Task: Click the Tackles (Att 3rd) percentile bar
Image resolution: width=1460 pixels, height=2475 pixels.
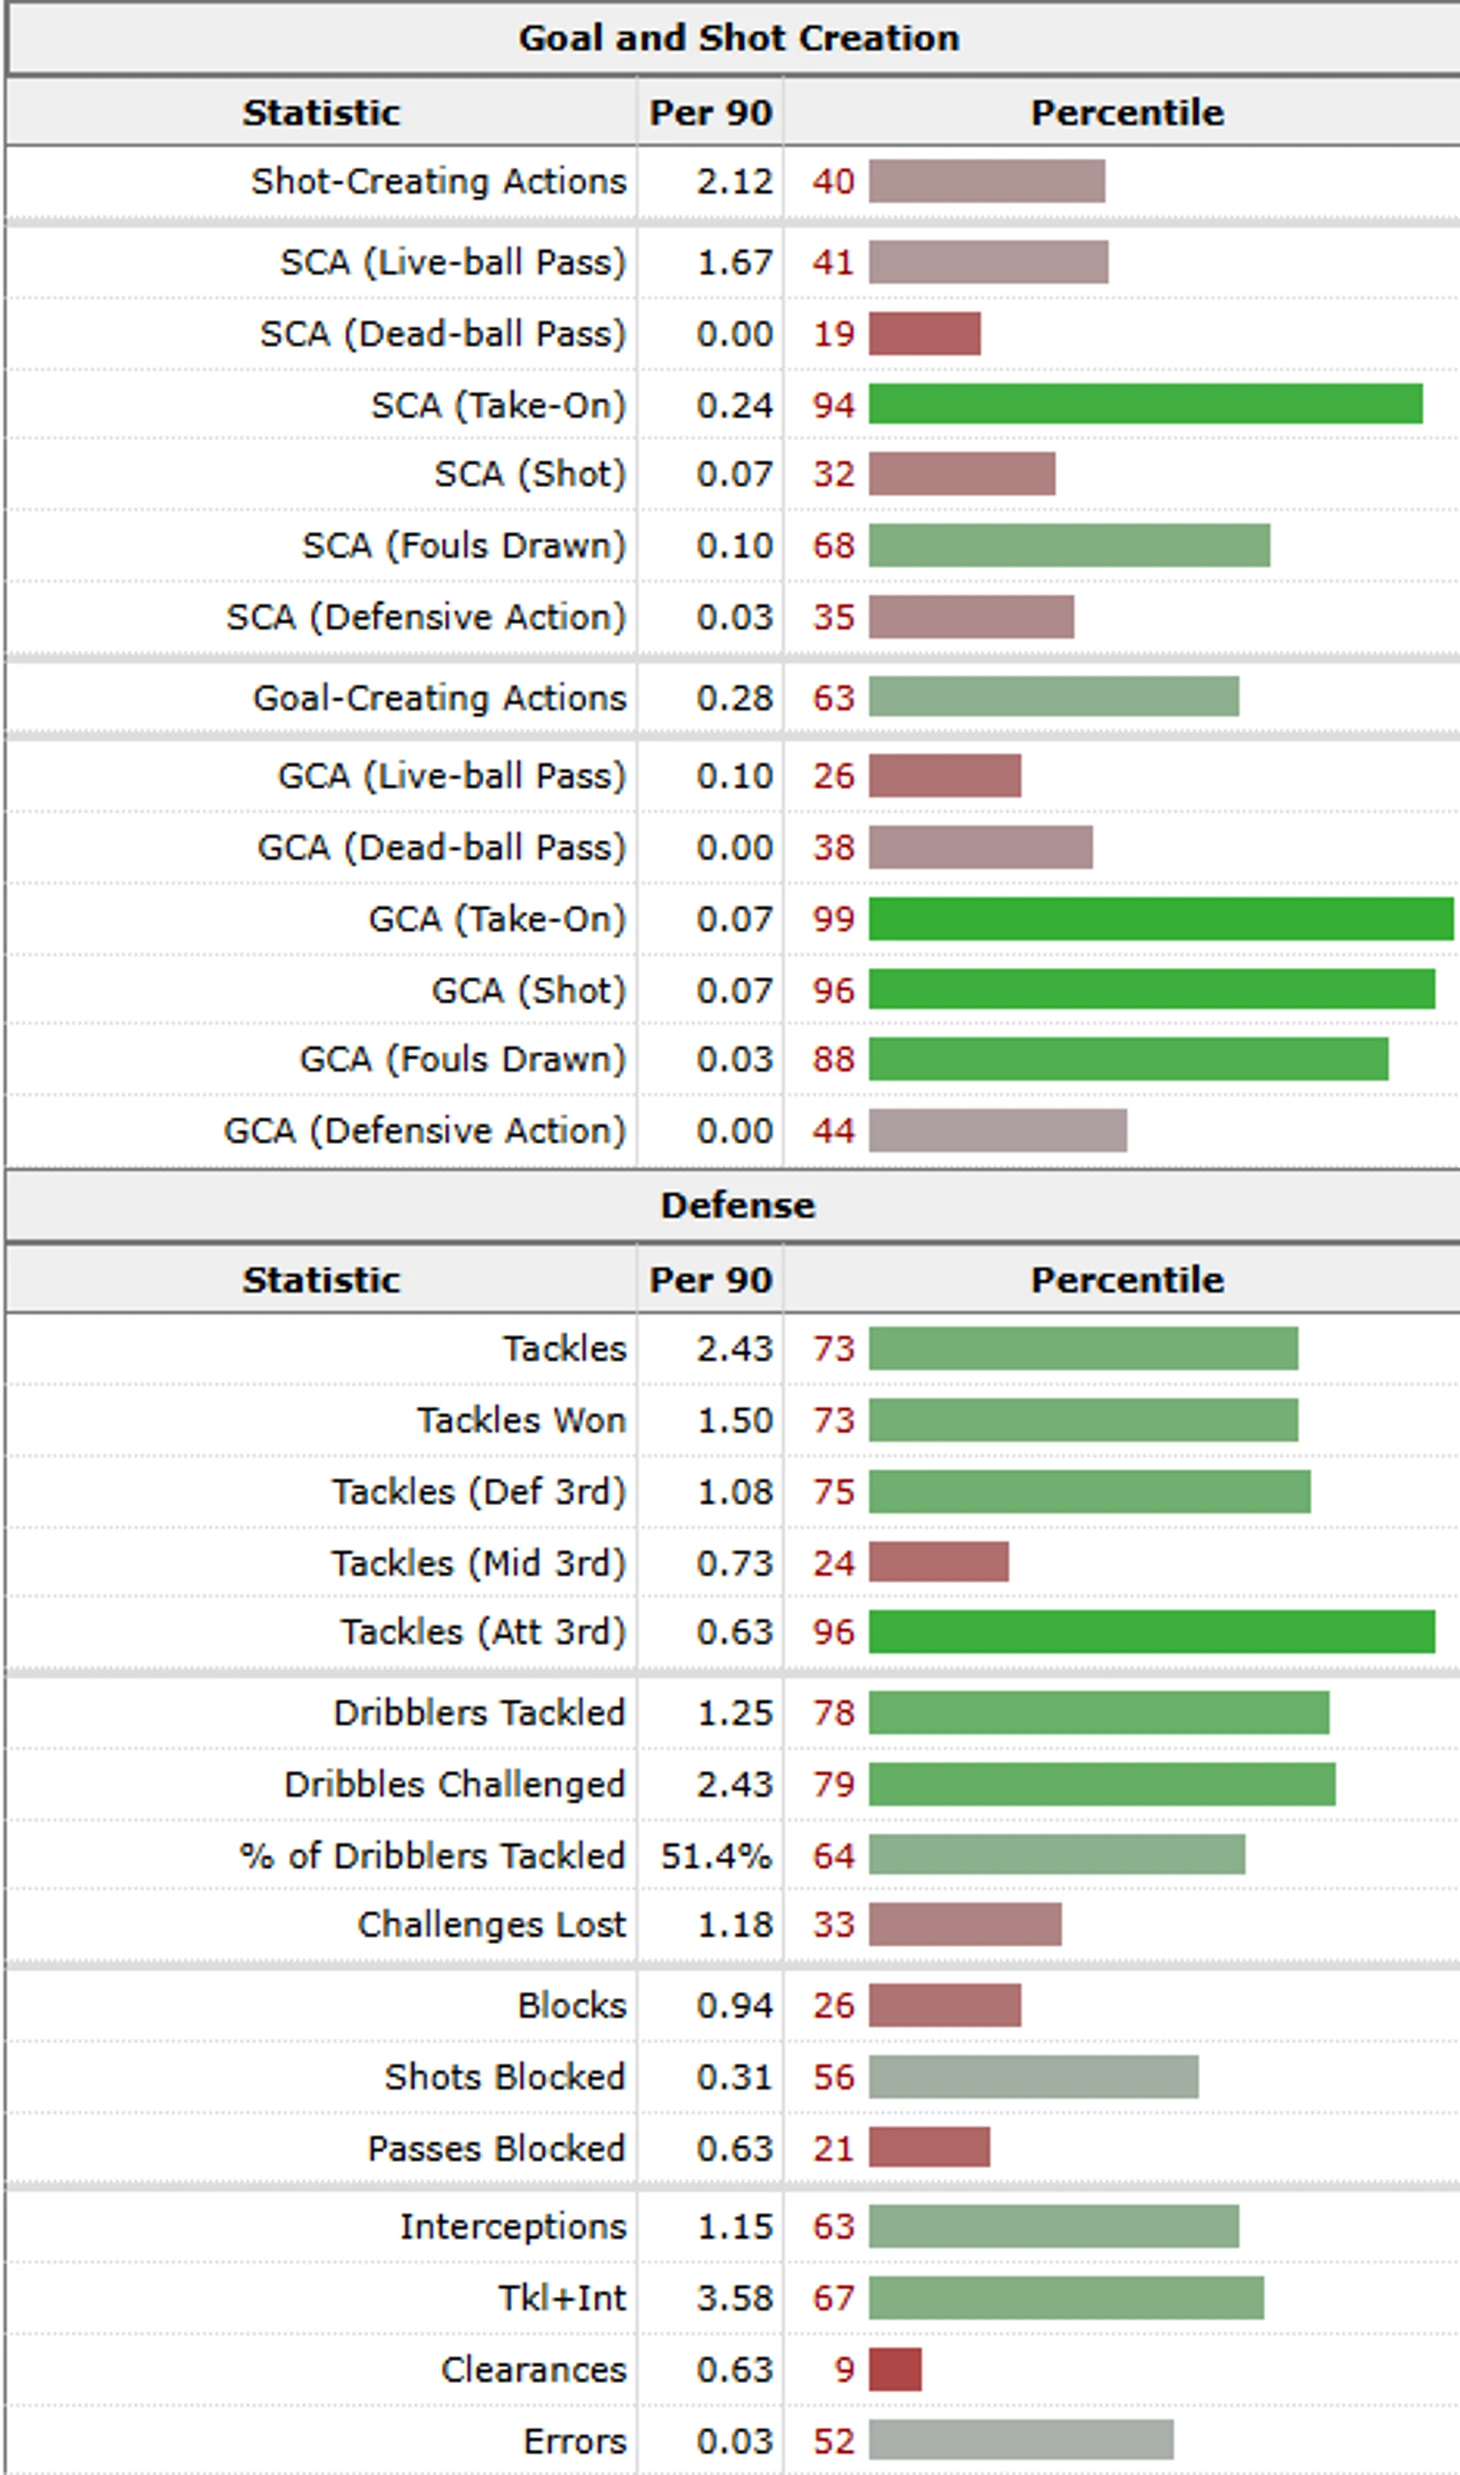Action: point(1151,1632)
